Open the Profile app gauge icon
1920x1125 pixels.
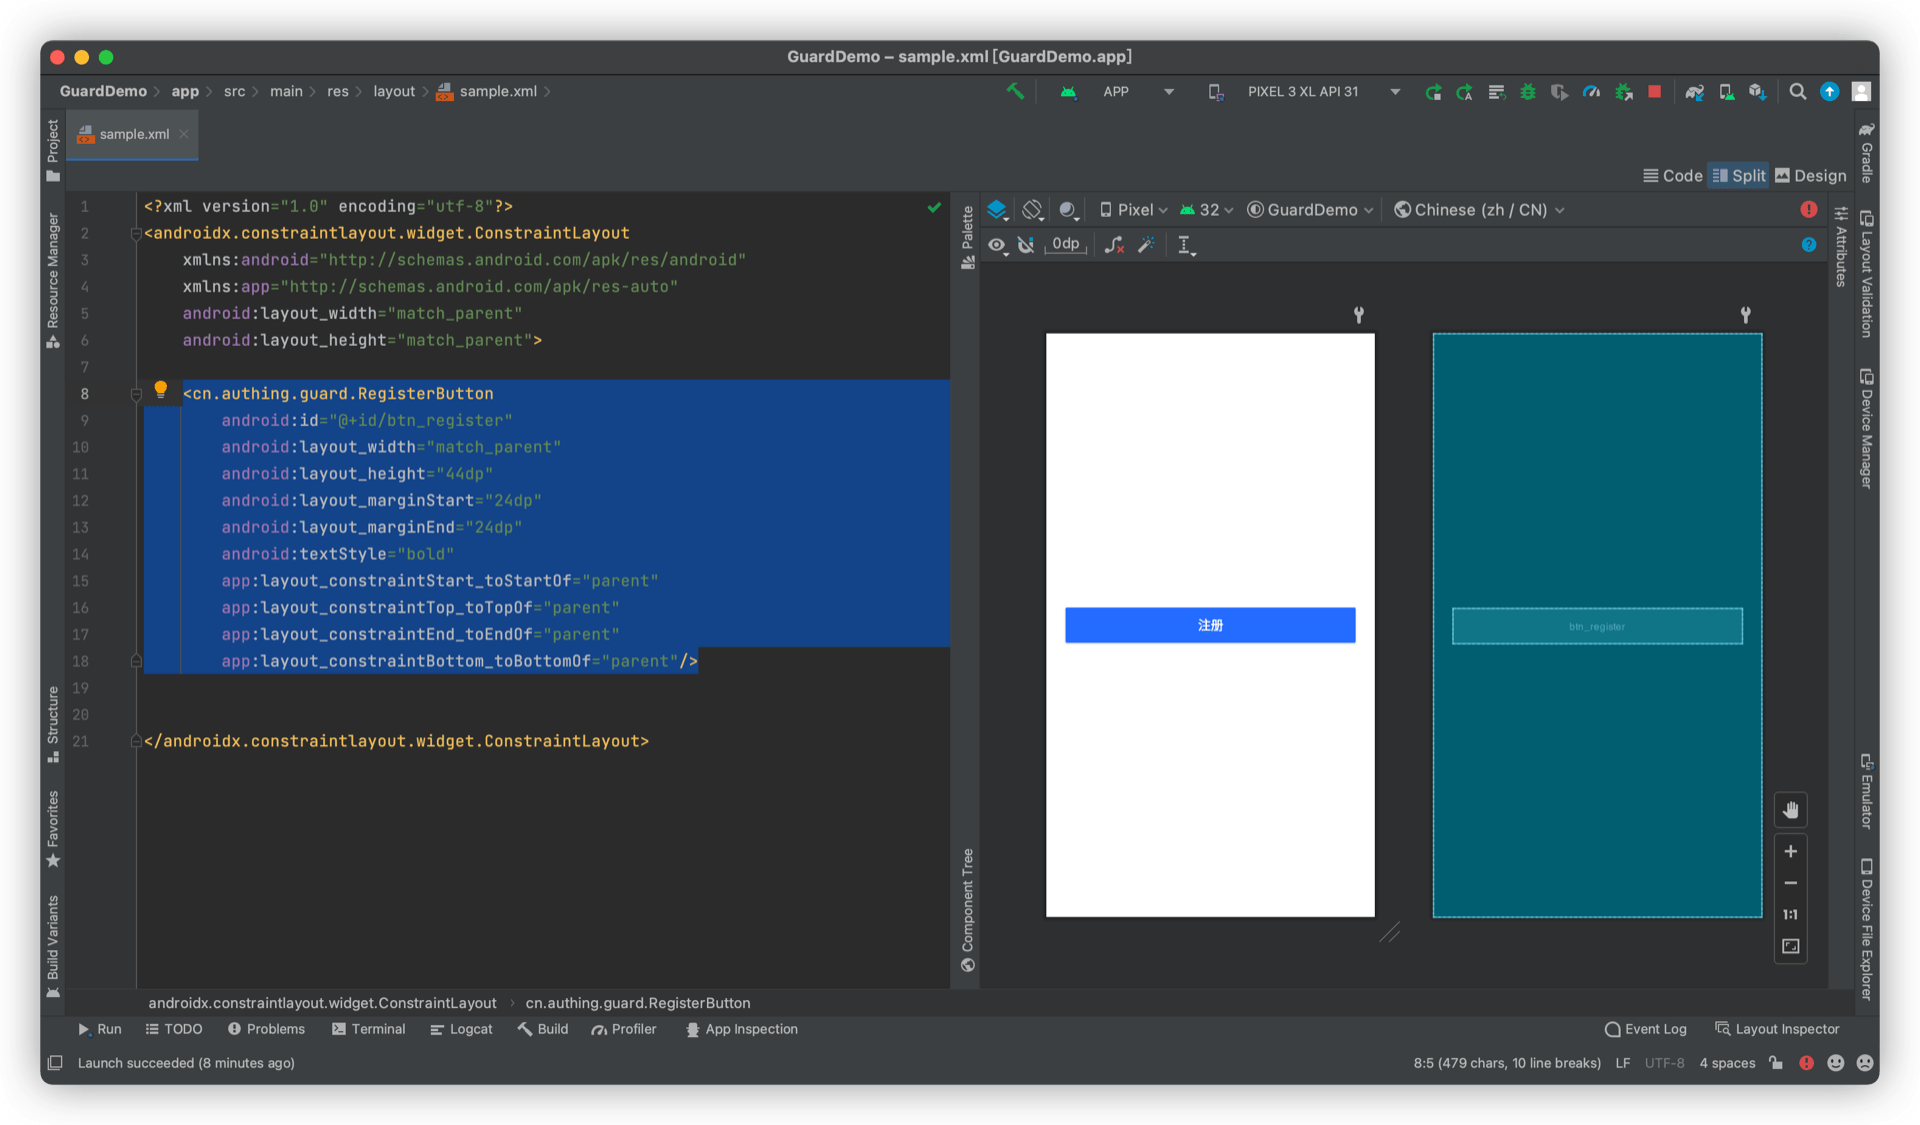[1591, 91]
